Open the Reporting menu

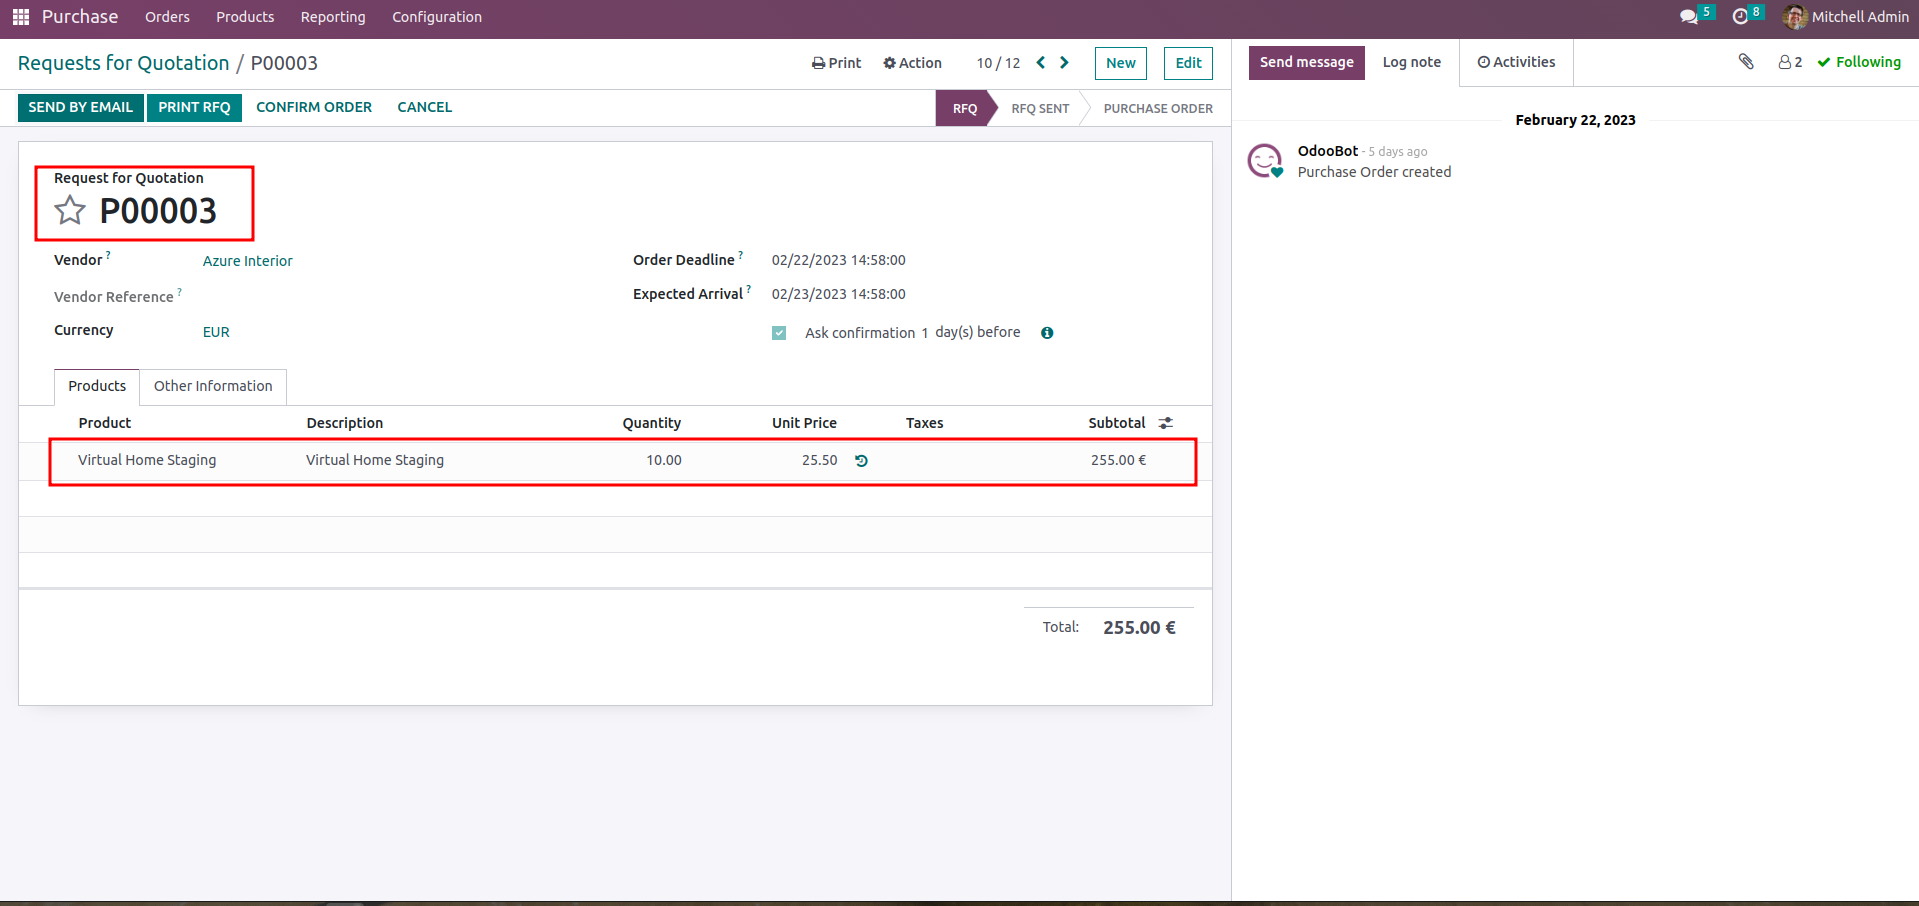(333, 17)
